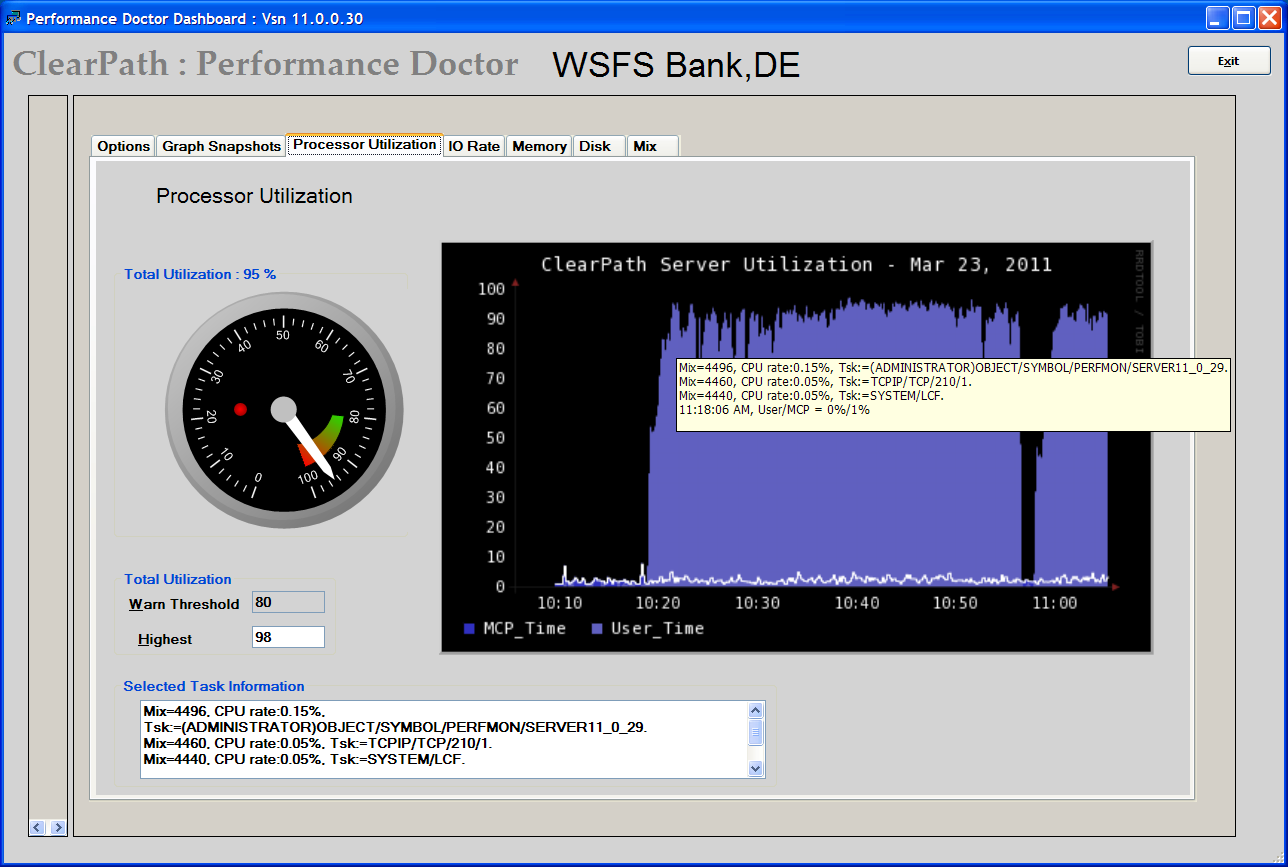Minimize the Performance Doctor Dashboard window
Viewport: 1288px width, 867px height.
pyautogui.click(x=1219, y=17)
